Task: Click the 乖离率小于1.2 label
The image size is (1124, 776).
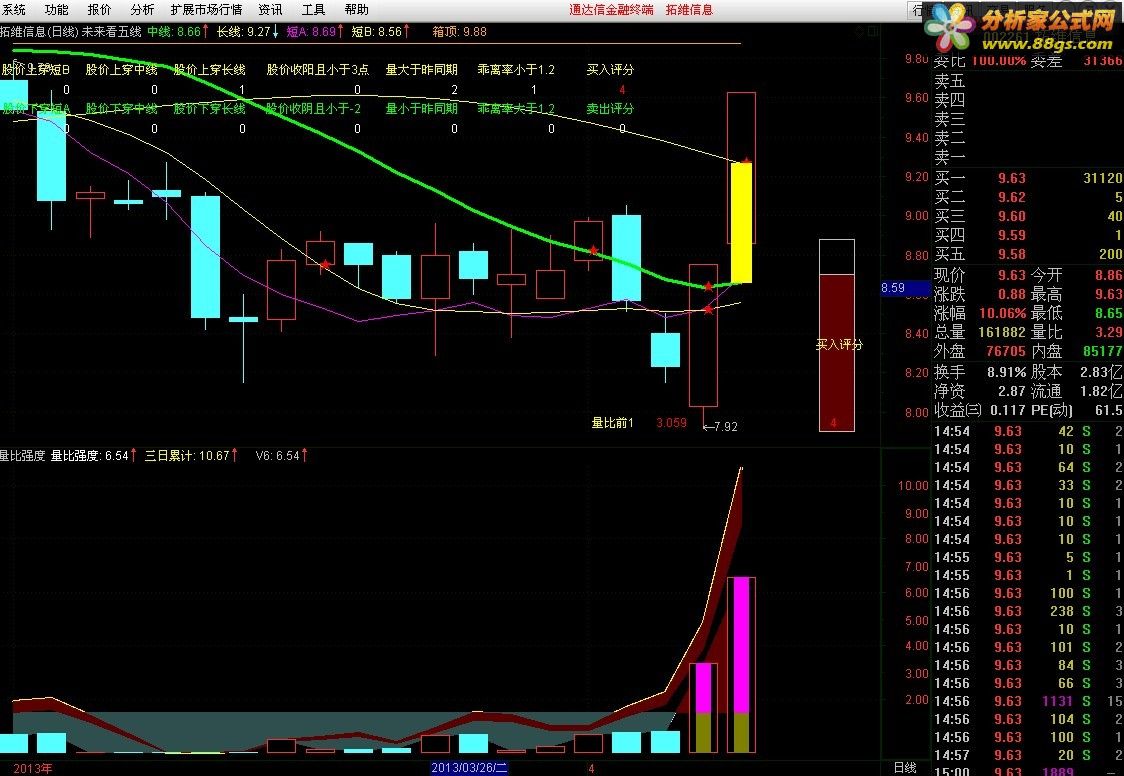Action: [516, 70]
